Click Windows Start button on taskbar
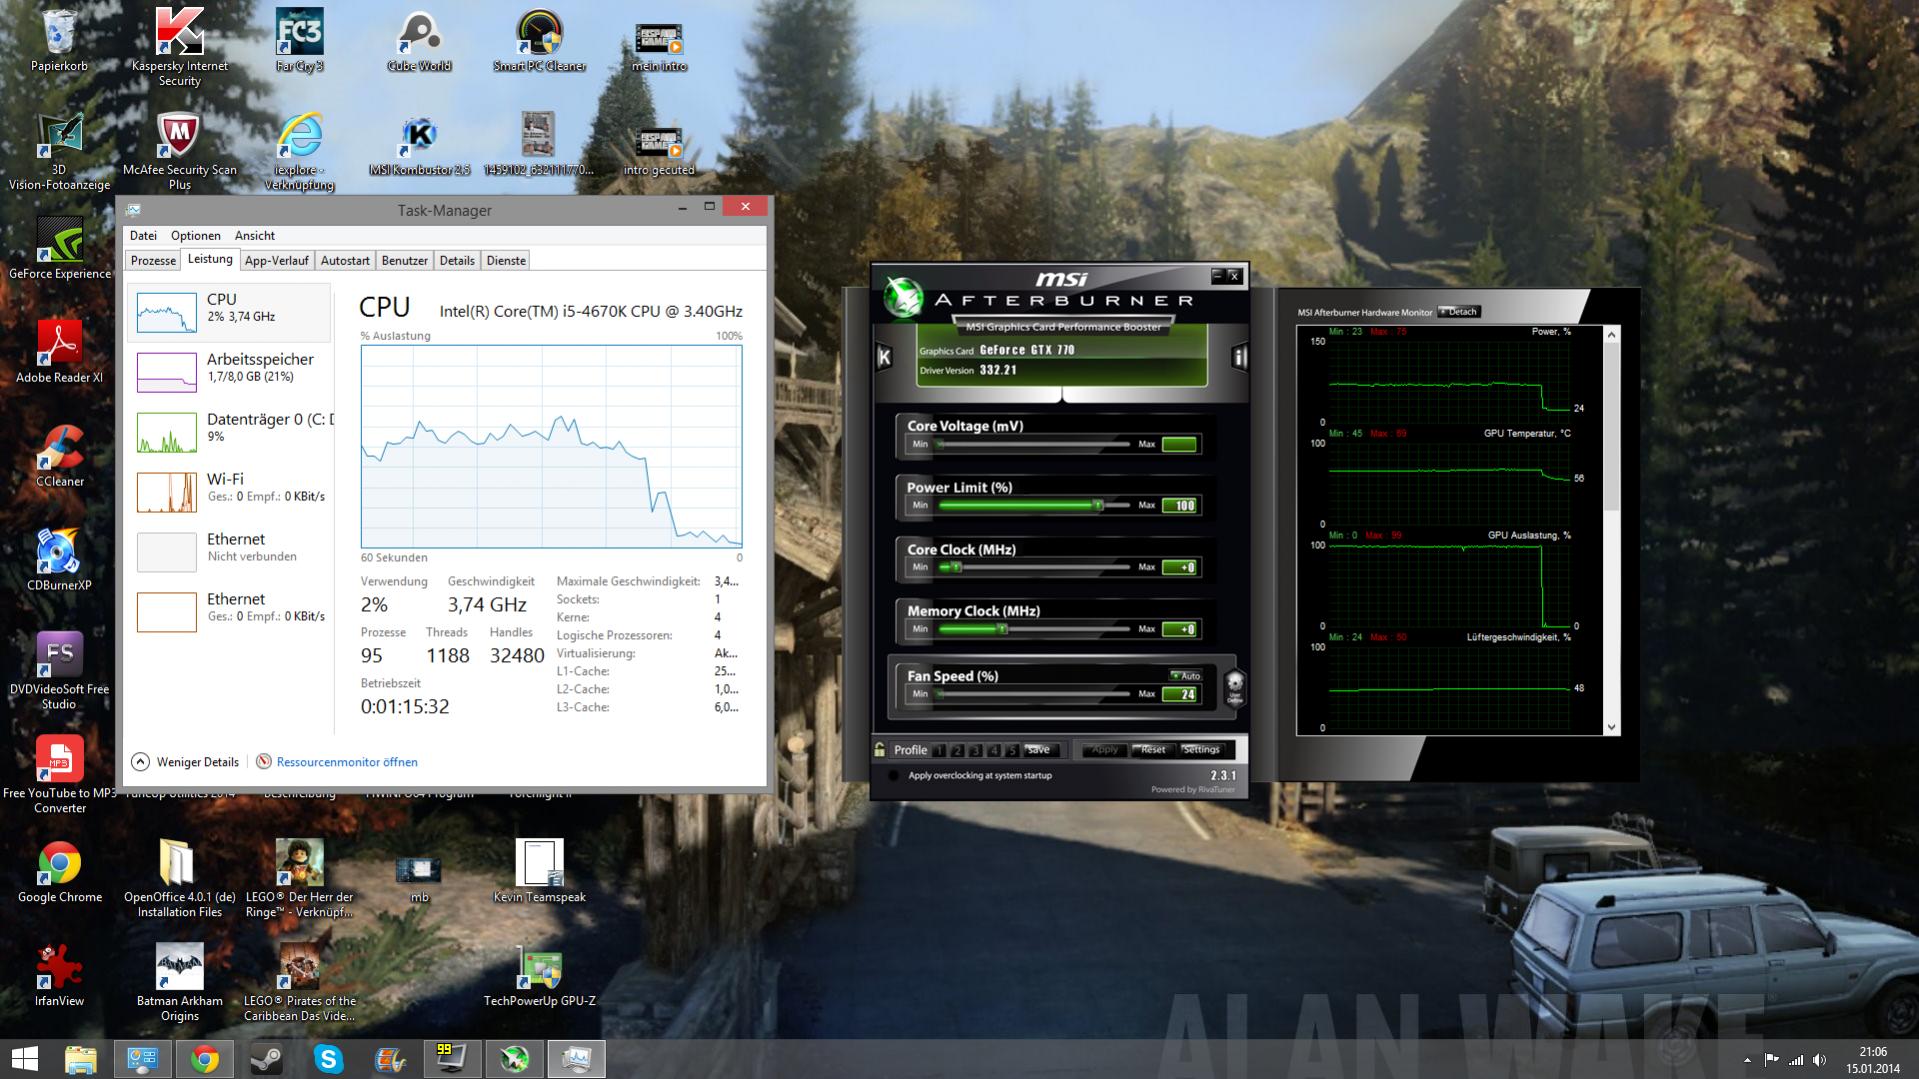Screen dimensions: 1919x1079 pos(24,1059)
